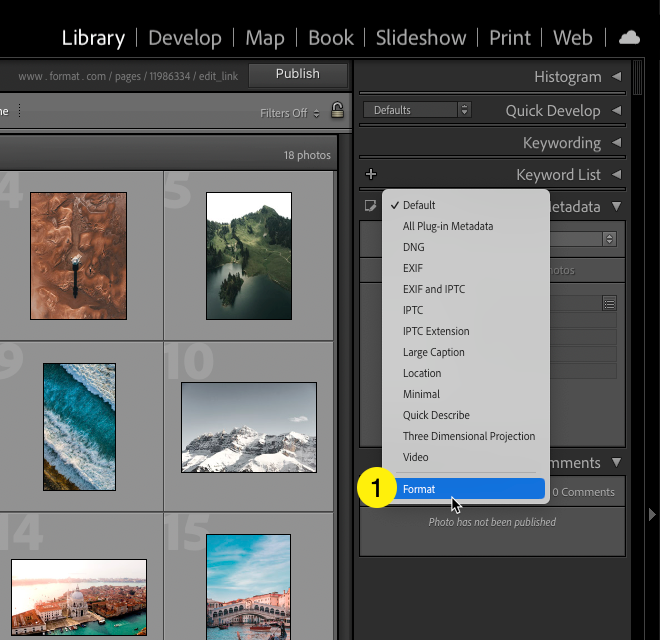This screenshot has width=660, height=640.
Task: Select the snowy mountain range thumbnail
Action: pyautogui.click(x=249, y=427)
